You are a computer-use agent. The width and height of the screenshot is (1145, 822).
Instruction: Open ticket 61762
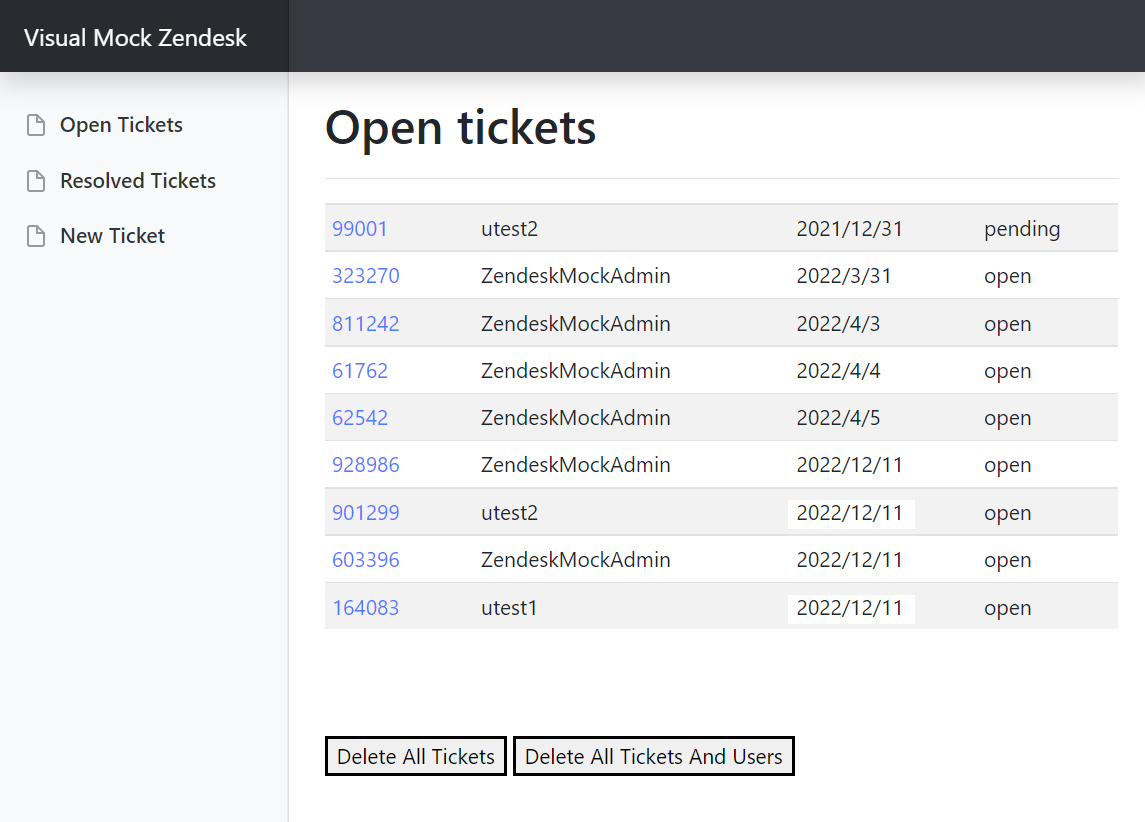pyautogui.click(x=360, y=371)
